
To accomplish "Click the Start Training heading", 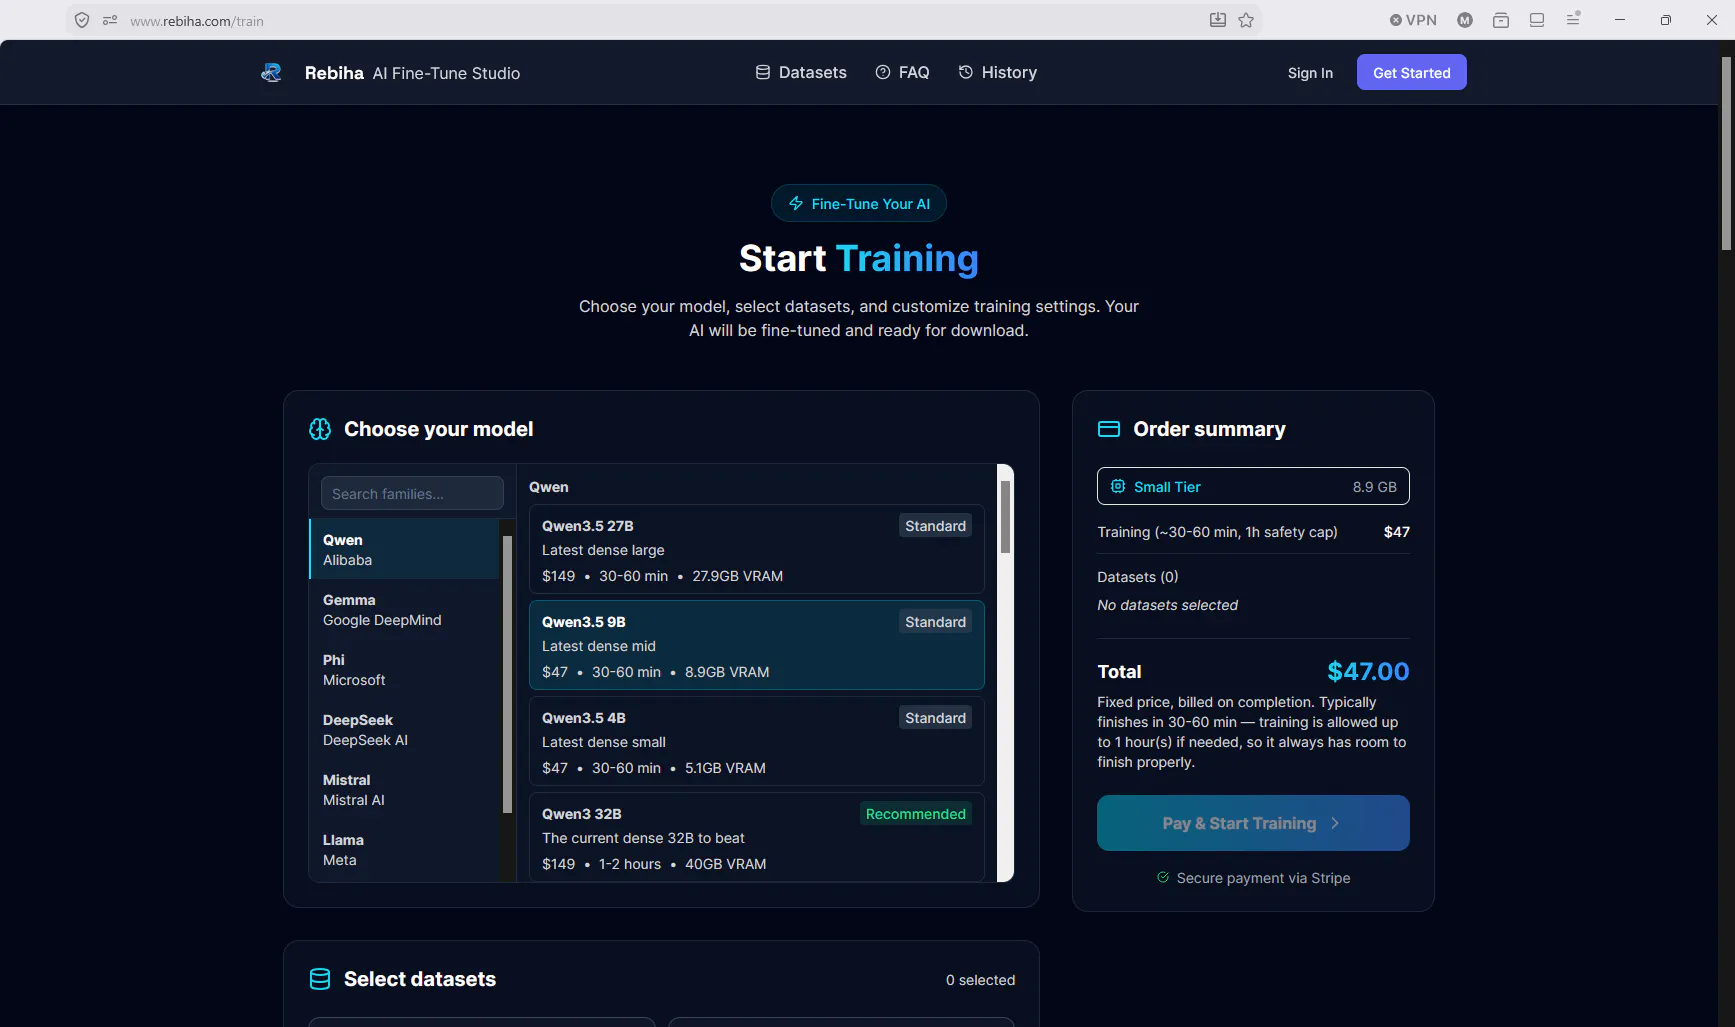I will click(x=859, y=258).
